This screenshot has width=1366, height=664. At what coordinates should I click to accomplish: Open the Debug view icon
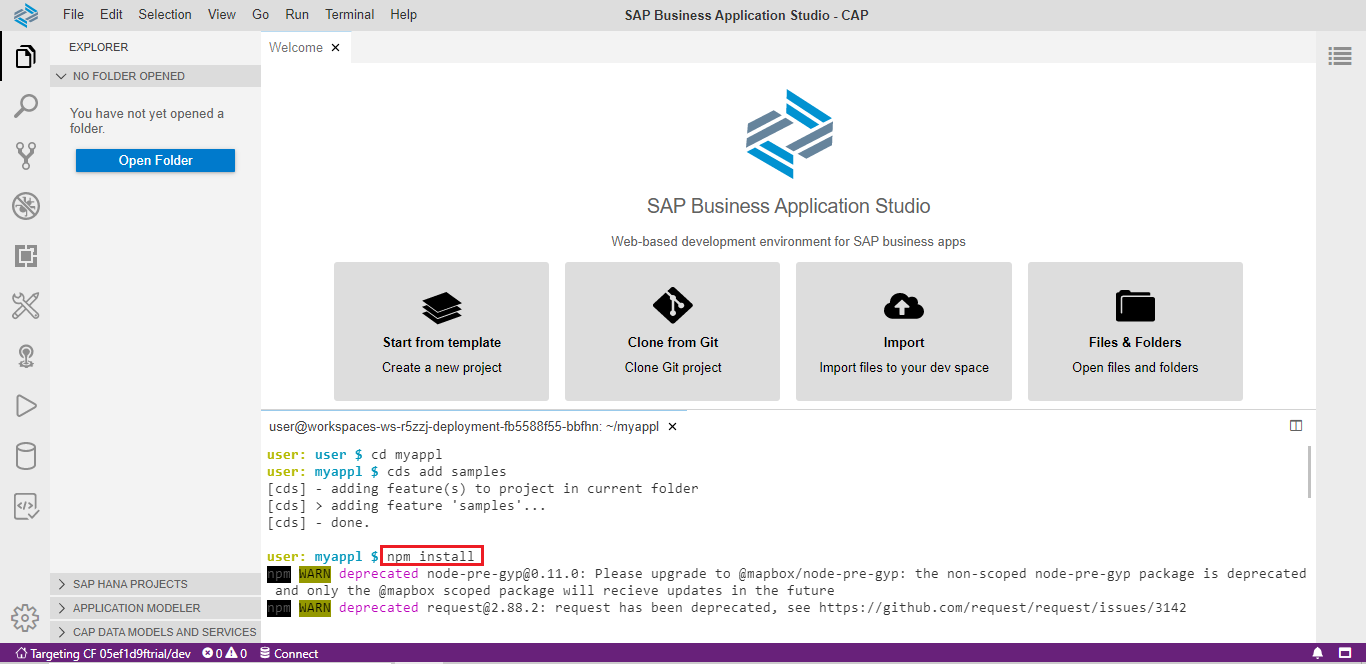(25, 206)
